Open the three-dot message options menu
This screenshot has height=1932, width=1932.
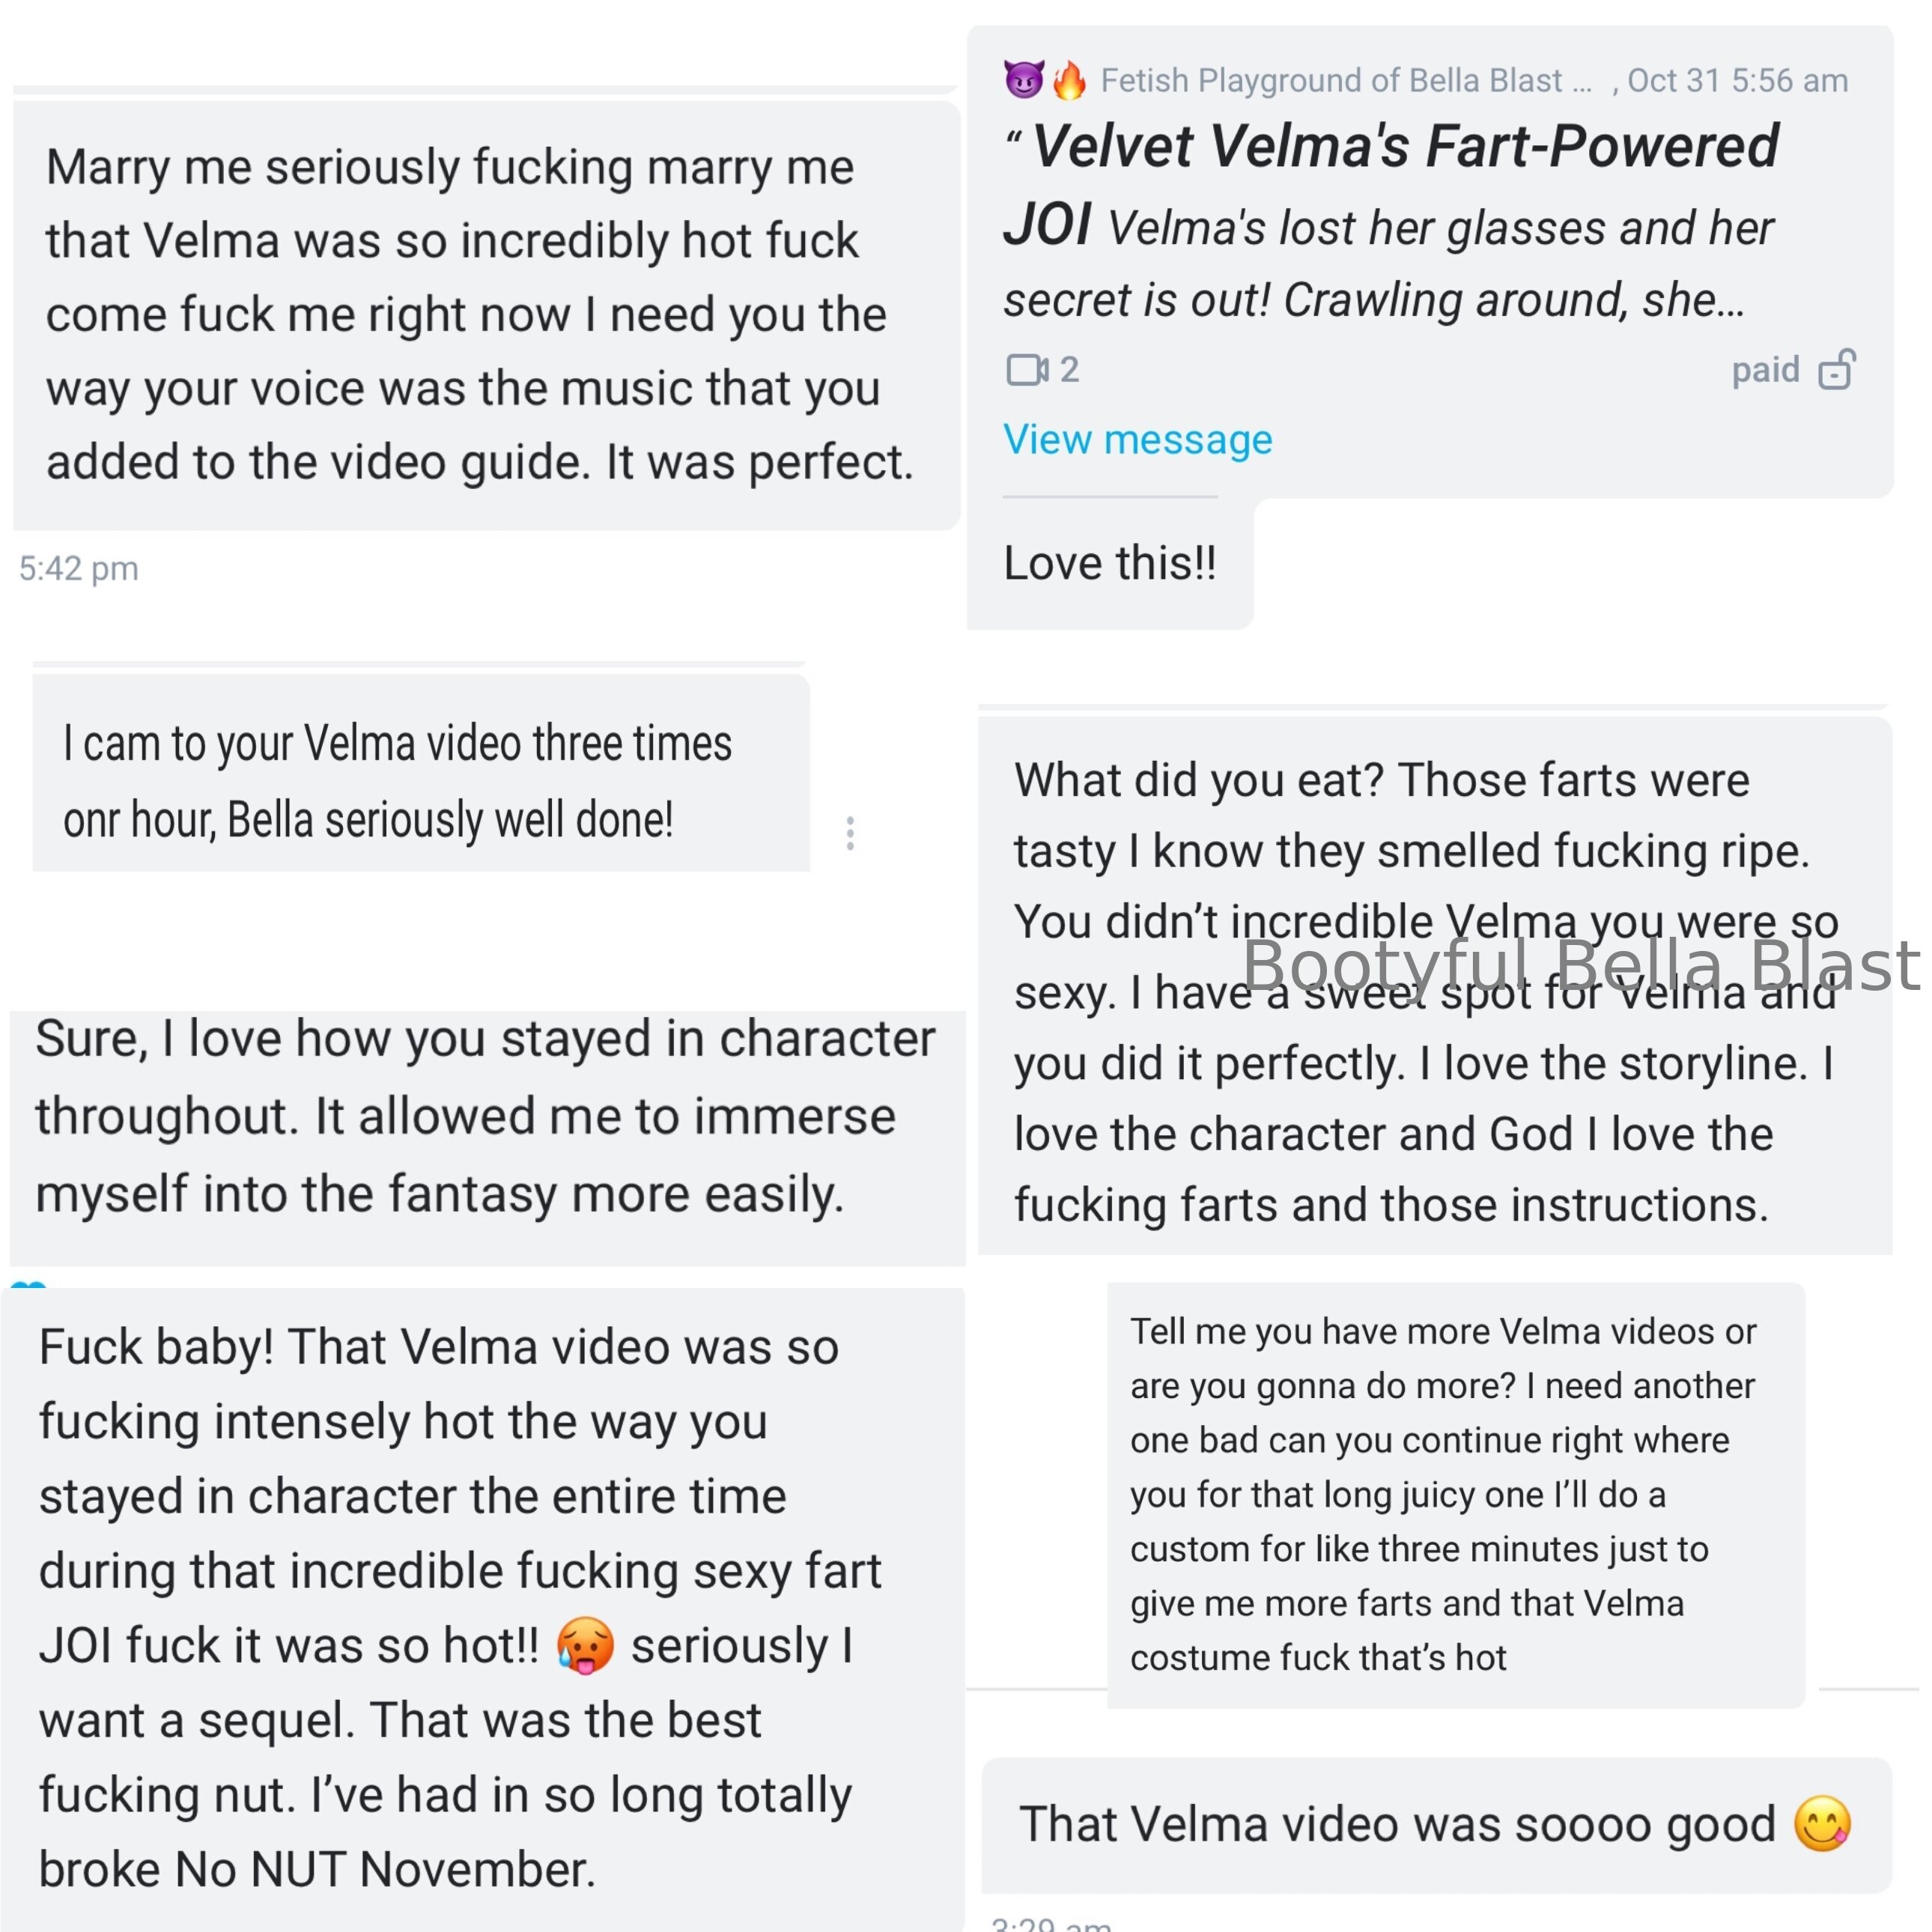850,833
